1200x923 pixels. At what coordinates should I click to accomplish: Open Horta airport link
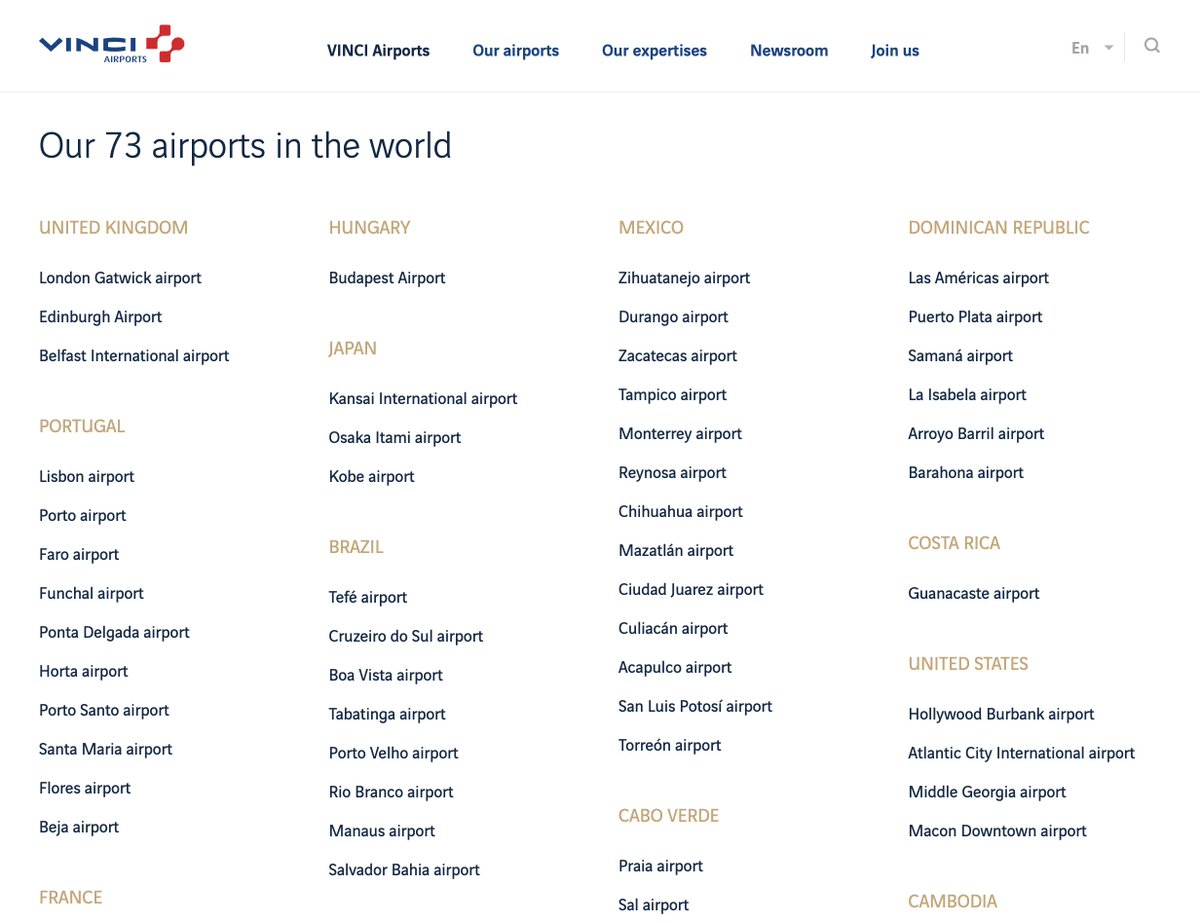click(x=83, y=672)
